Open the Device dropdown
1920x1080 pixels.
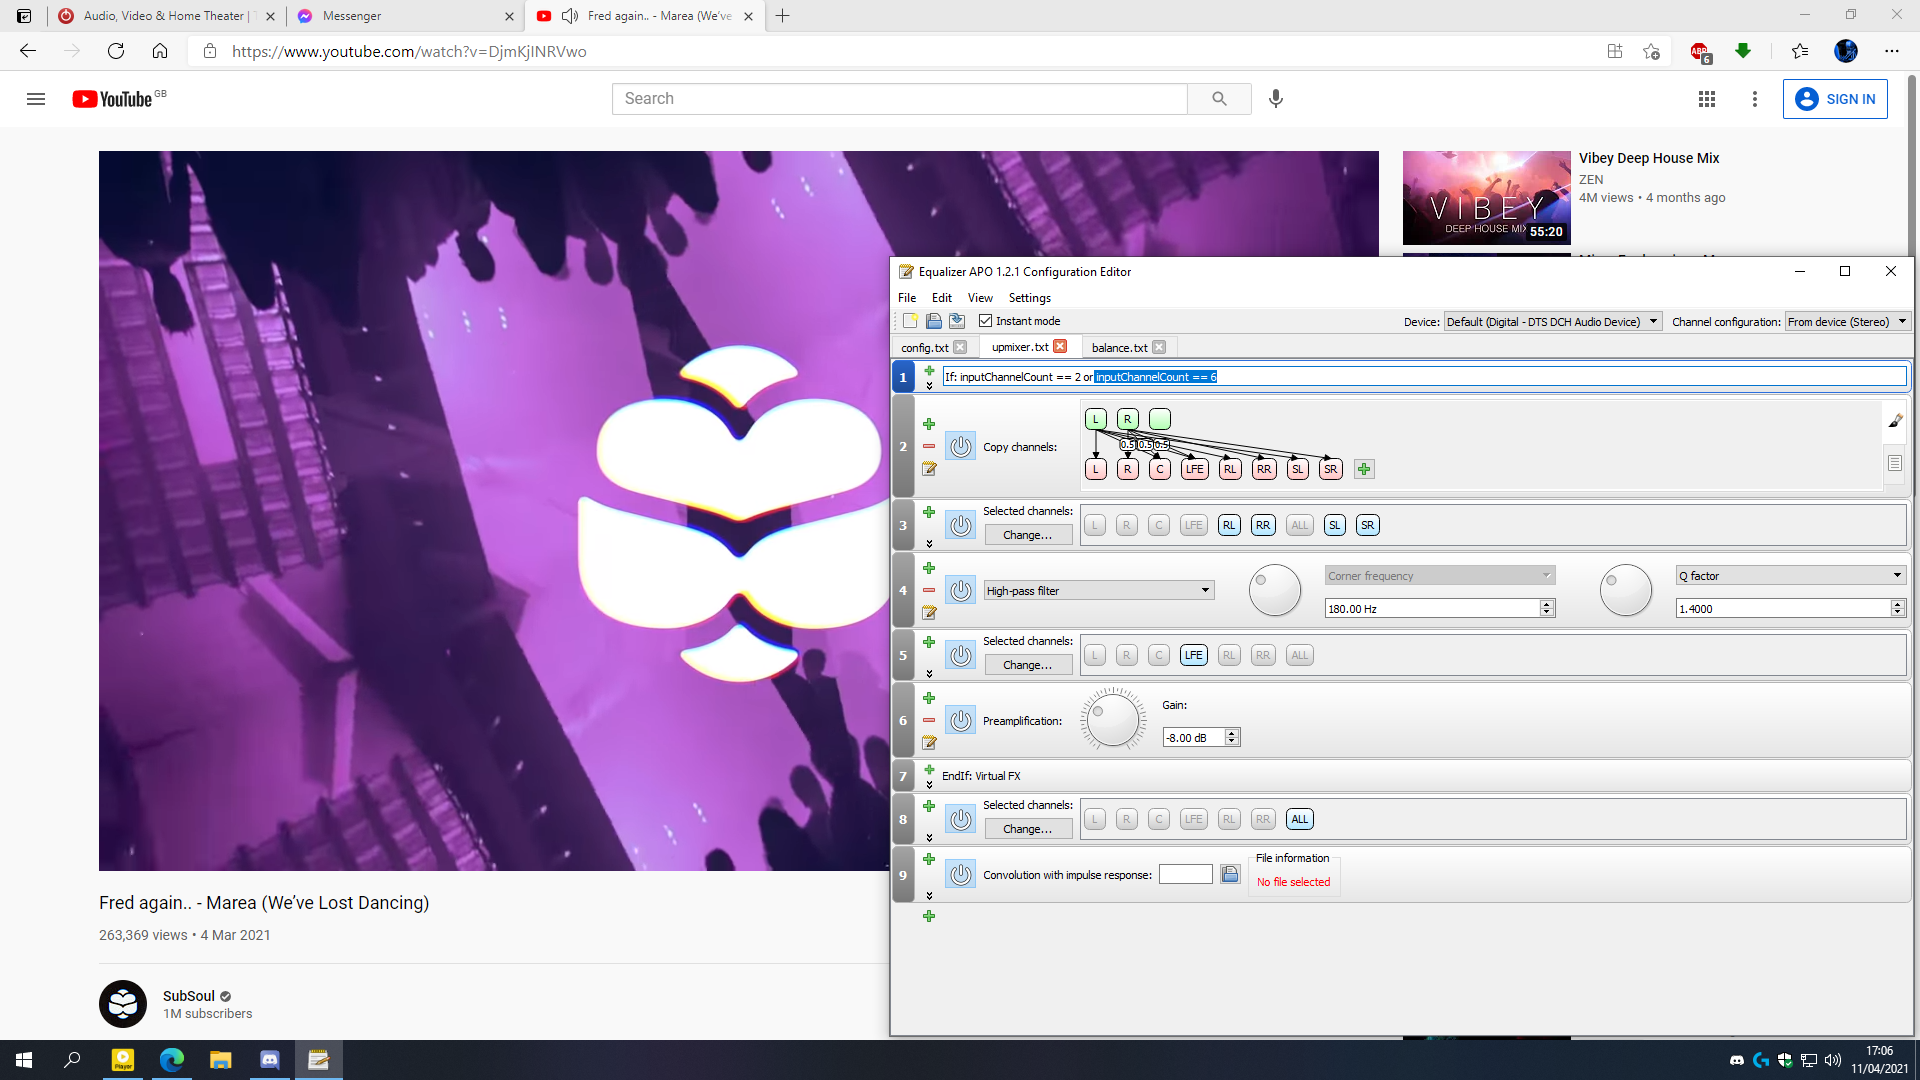click(x=1553, y=322)
